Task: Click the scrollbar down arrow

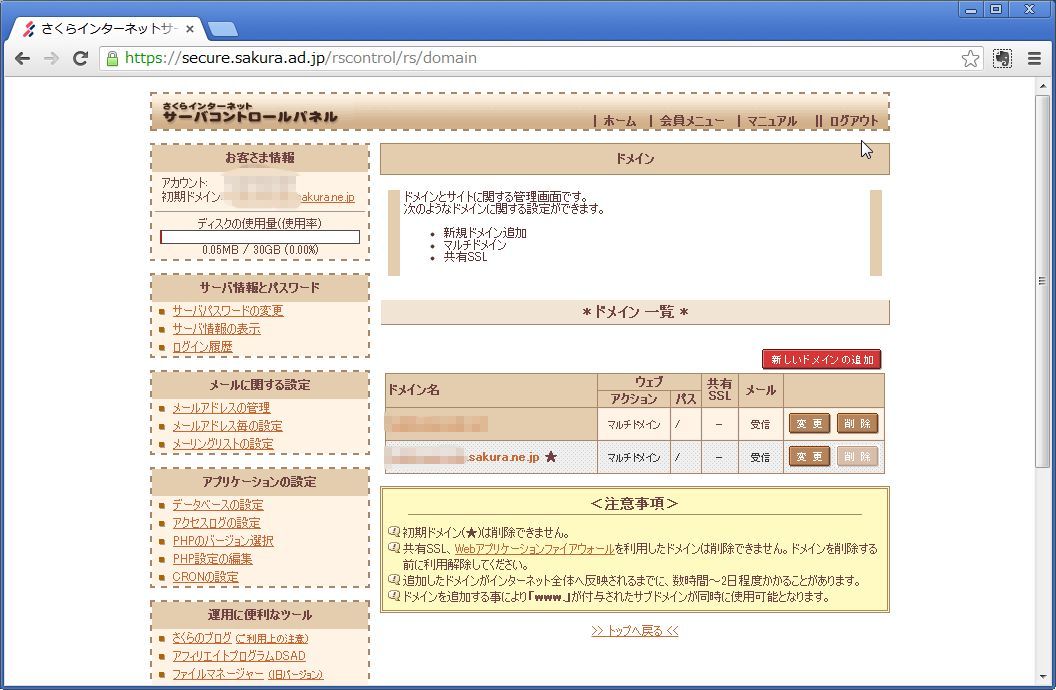Action: tap(1042, 677)
